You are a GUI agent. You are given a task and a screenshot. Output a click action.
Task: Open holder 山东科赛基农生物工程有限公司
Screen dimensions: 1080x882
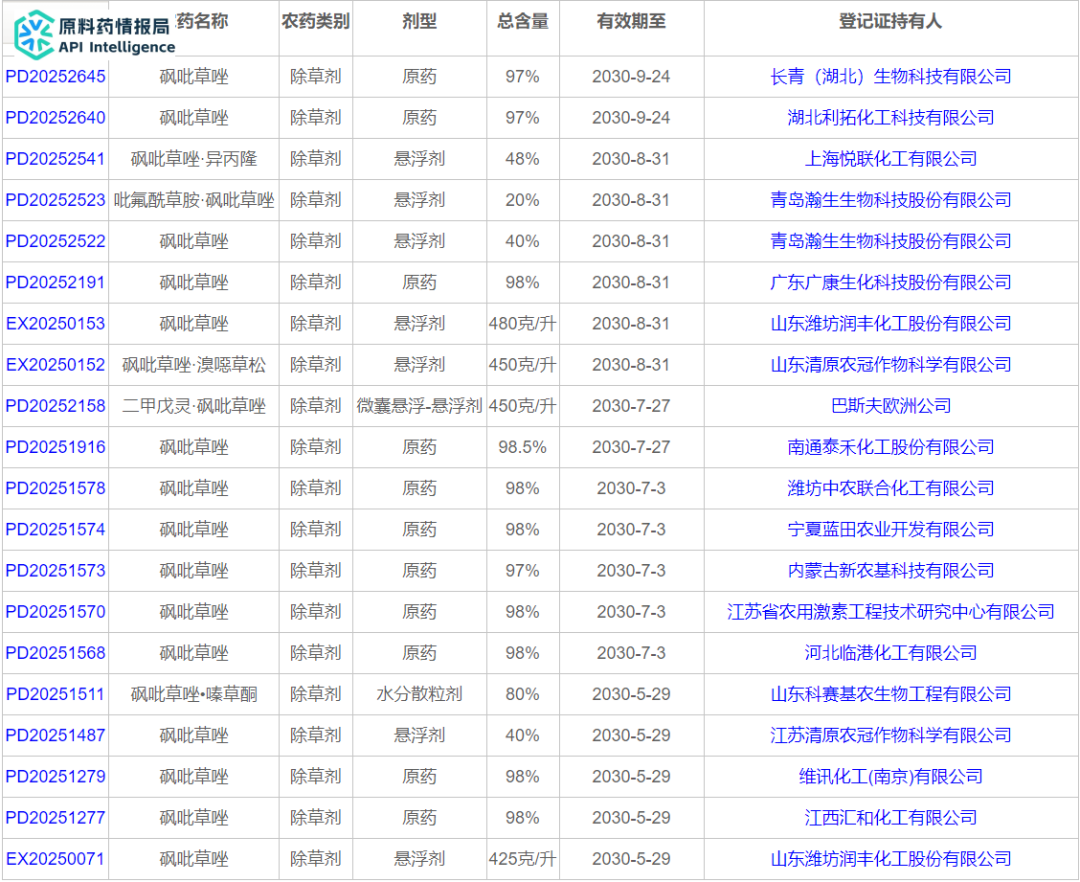click(x=891, y=694)
